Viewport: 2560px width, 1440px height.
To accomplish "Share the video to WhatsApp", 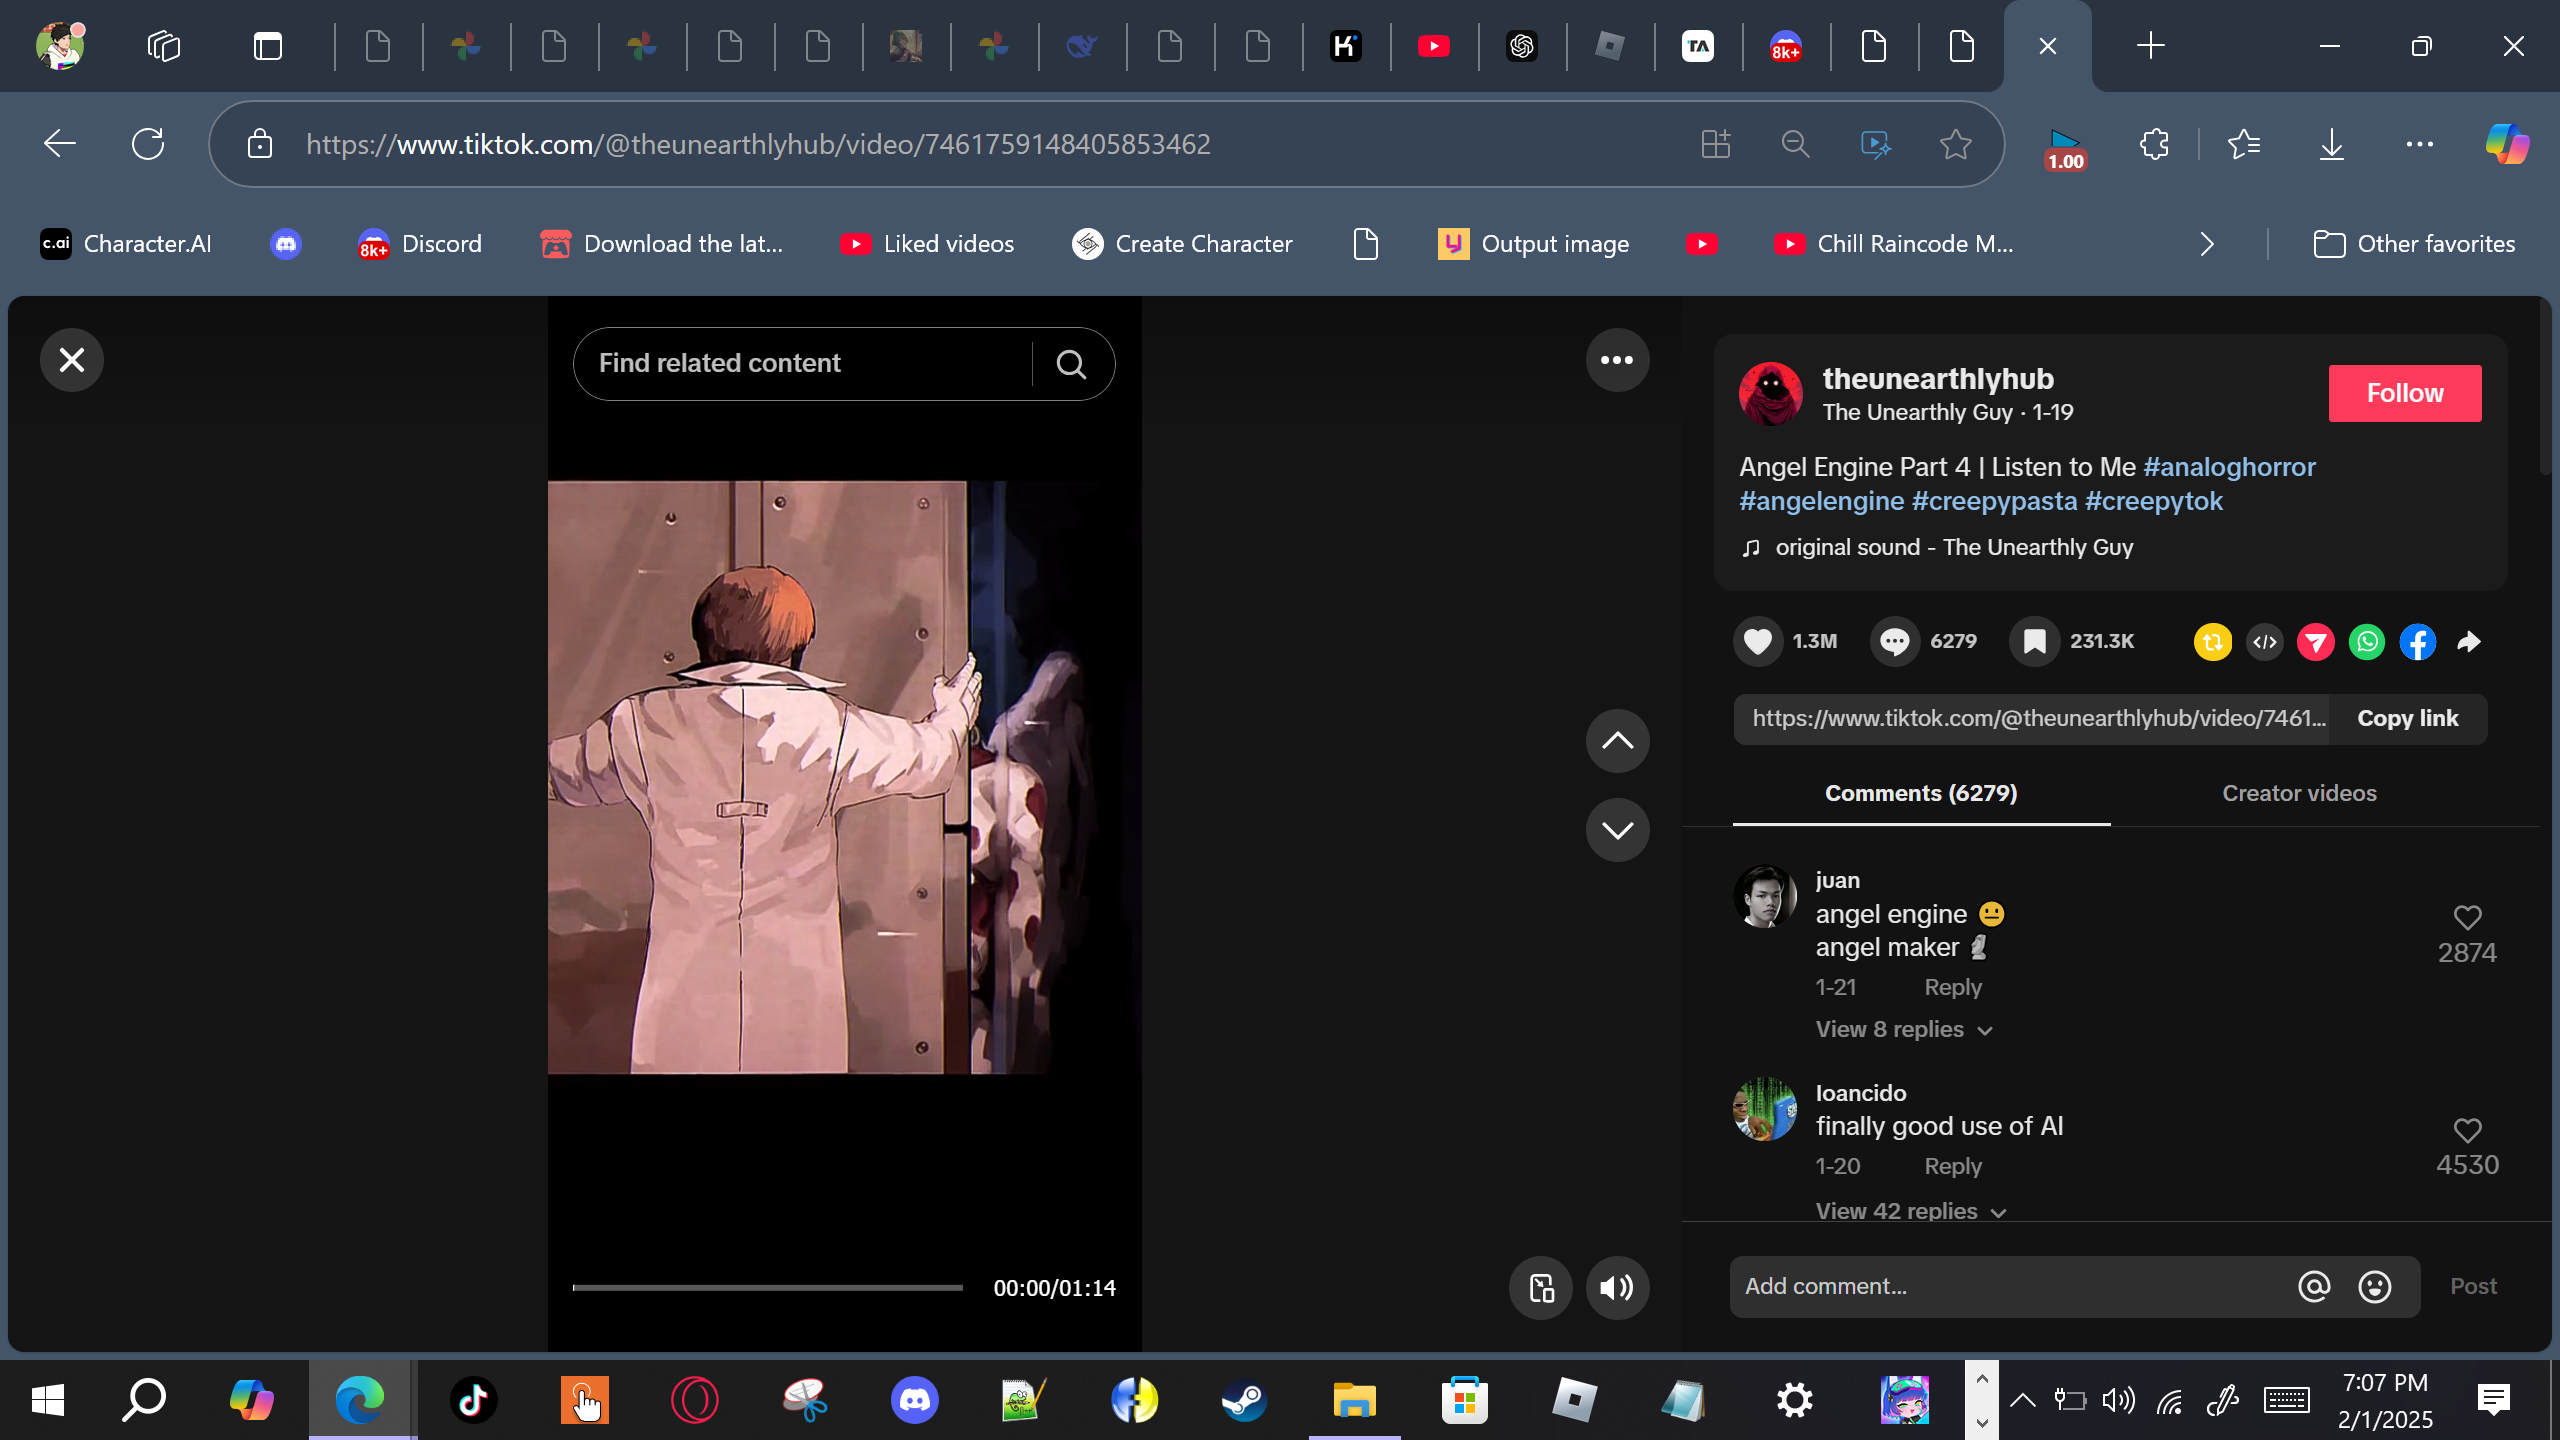I will click(x=2367, y=642).
